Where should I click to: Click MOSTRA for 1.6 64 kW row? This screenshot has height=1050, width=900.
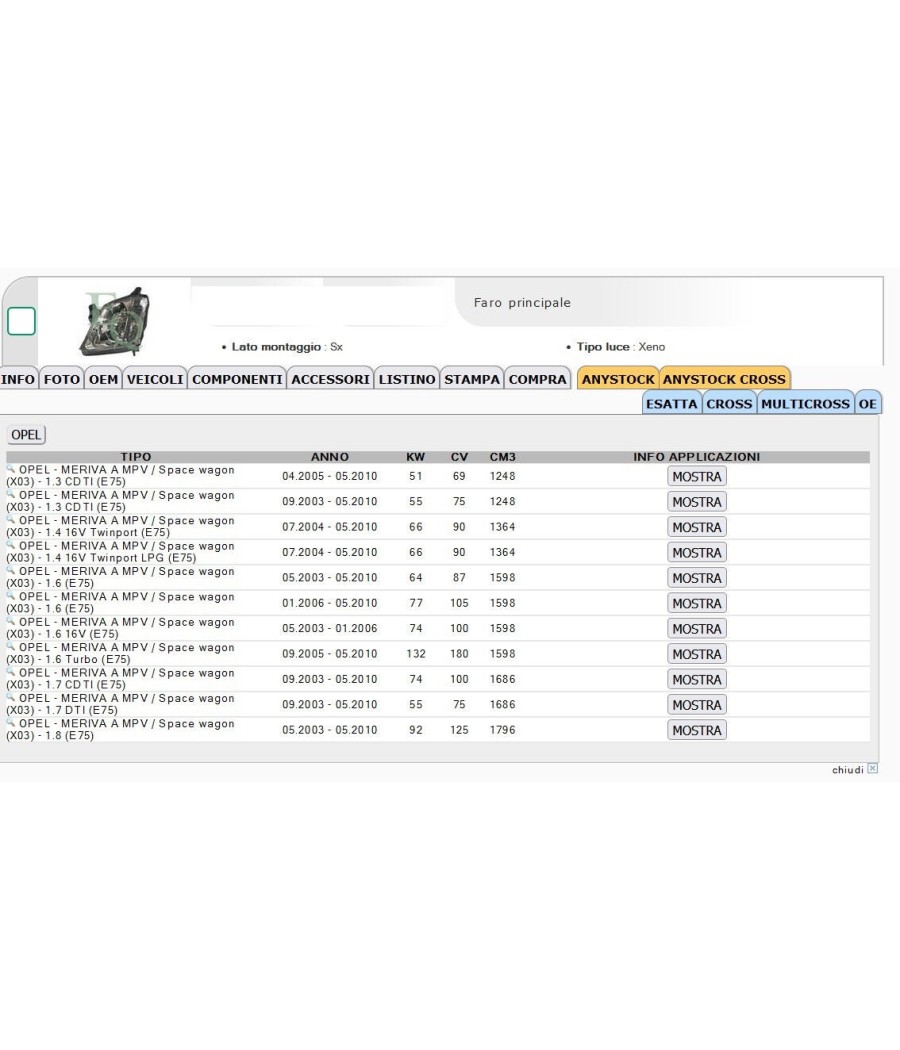click(x=697, y=578)
